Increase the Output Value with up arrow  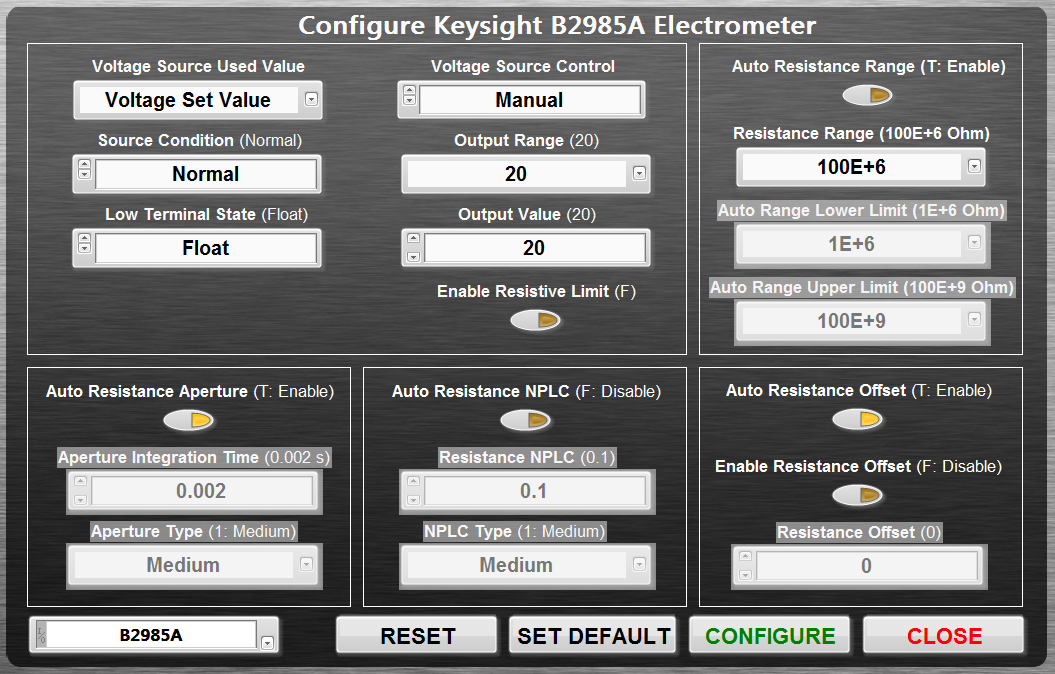click(413, 239)
